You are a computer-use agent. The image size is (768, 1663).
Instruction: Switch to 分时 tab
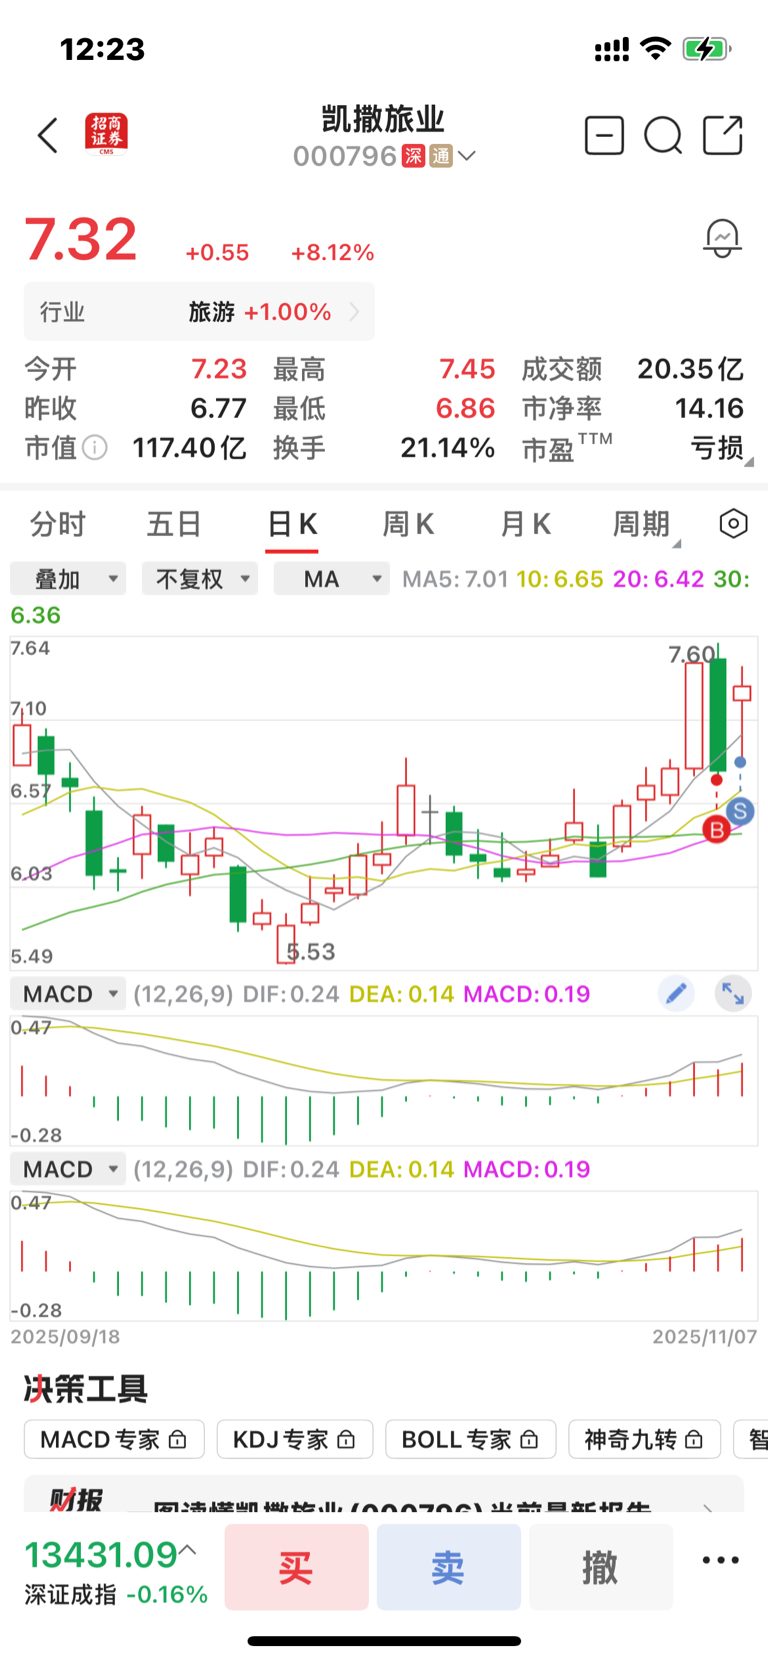pos(58,524)
